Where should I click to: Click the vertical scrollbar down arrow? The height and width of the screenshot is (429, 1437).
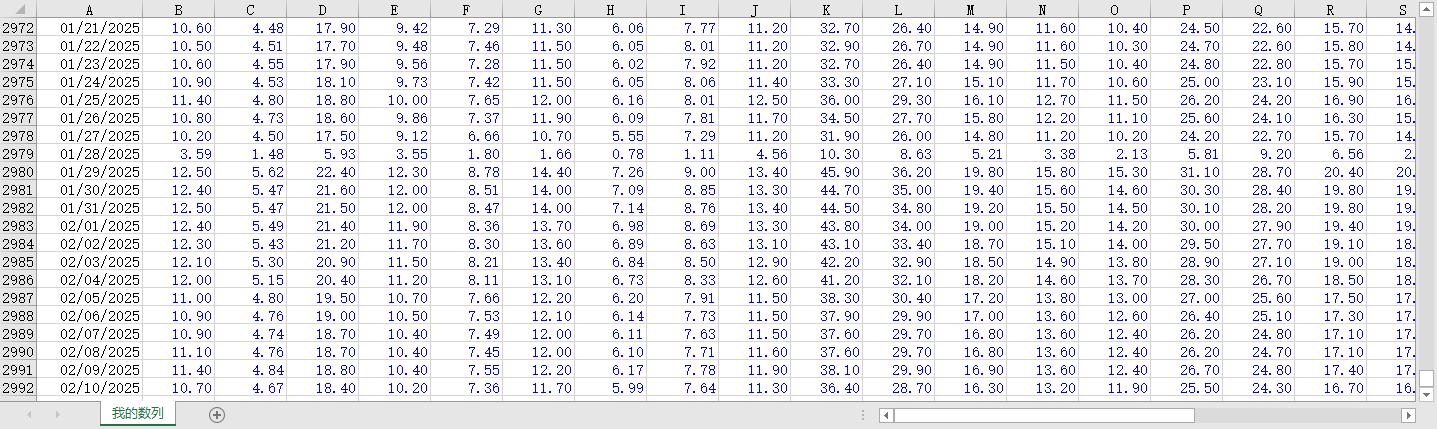[x=1426, y=394]
